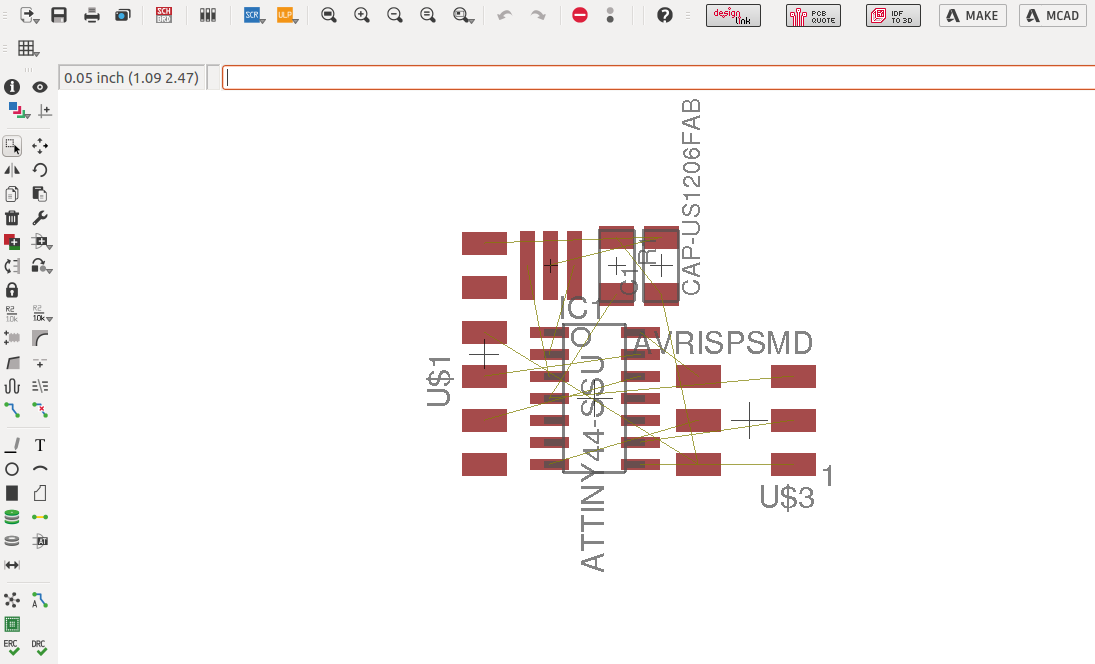Open the file dropdown in the toolbar
Viewport: 1095px width, 664px height.
click(29, 15)
